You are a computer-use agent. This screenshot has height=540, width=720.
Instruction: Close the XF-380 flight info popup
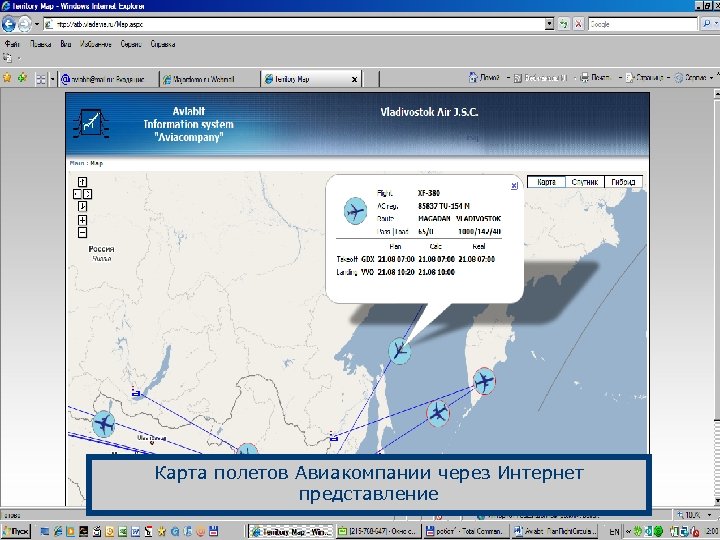[514, 186]
